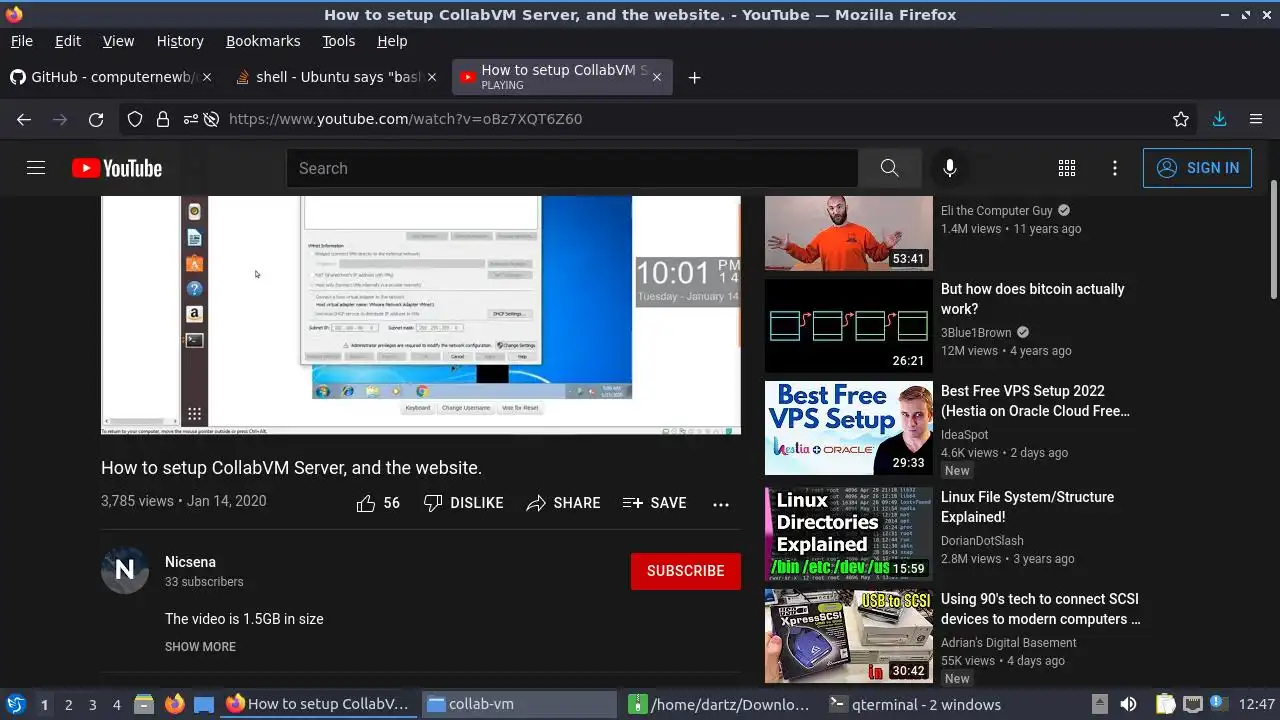Switch to workspace 2
The height and width of the screenshot is (720, 1280).
pyautogui.click(x=68, y=704)
